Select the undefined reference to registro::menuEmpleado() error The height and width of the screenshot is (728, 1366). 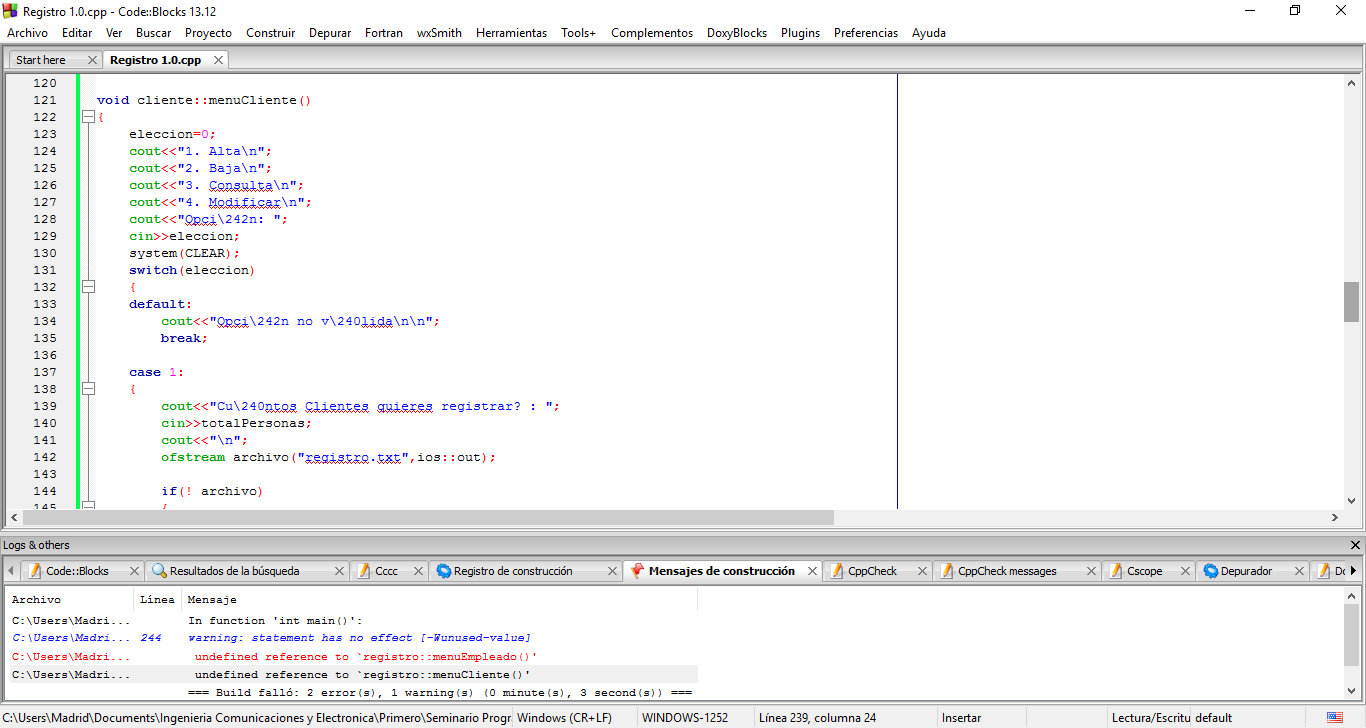tap(352, 657)
